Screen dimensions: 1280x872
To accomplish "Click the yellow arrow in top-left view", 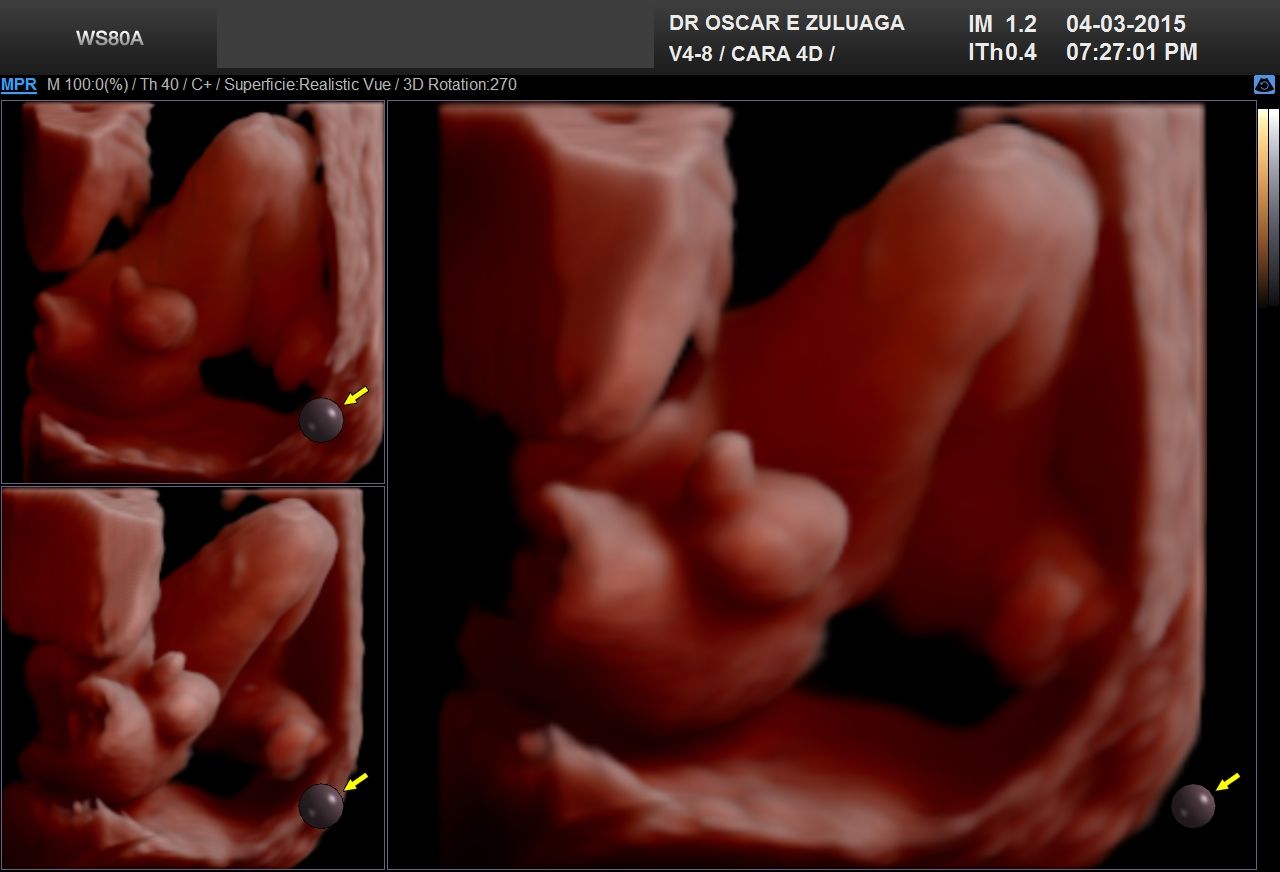I will pyautogui.click(x=356, y=395).
